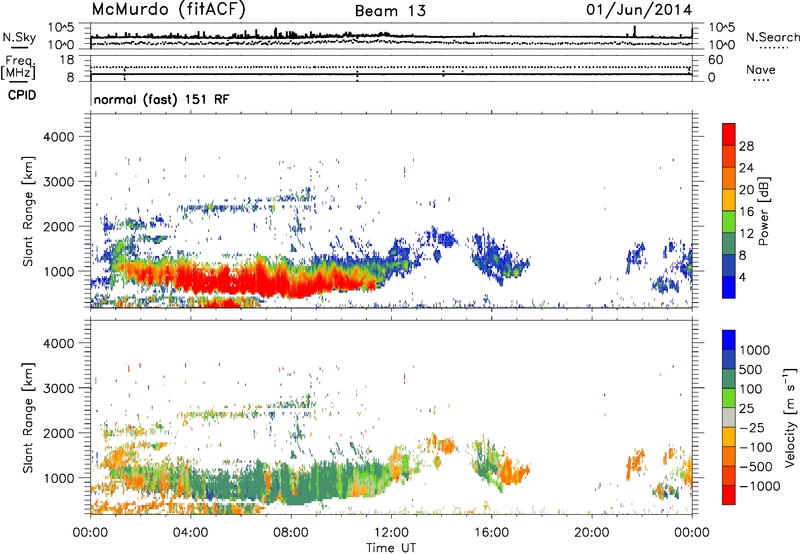Click the blue bottom of power colorbar
The width and height of the screenshot is (800, 554).
729,287
